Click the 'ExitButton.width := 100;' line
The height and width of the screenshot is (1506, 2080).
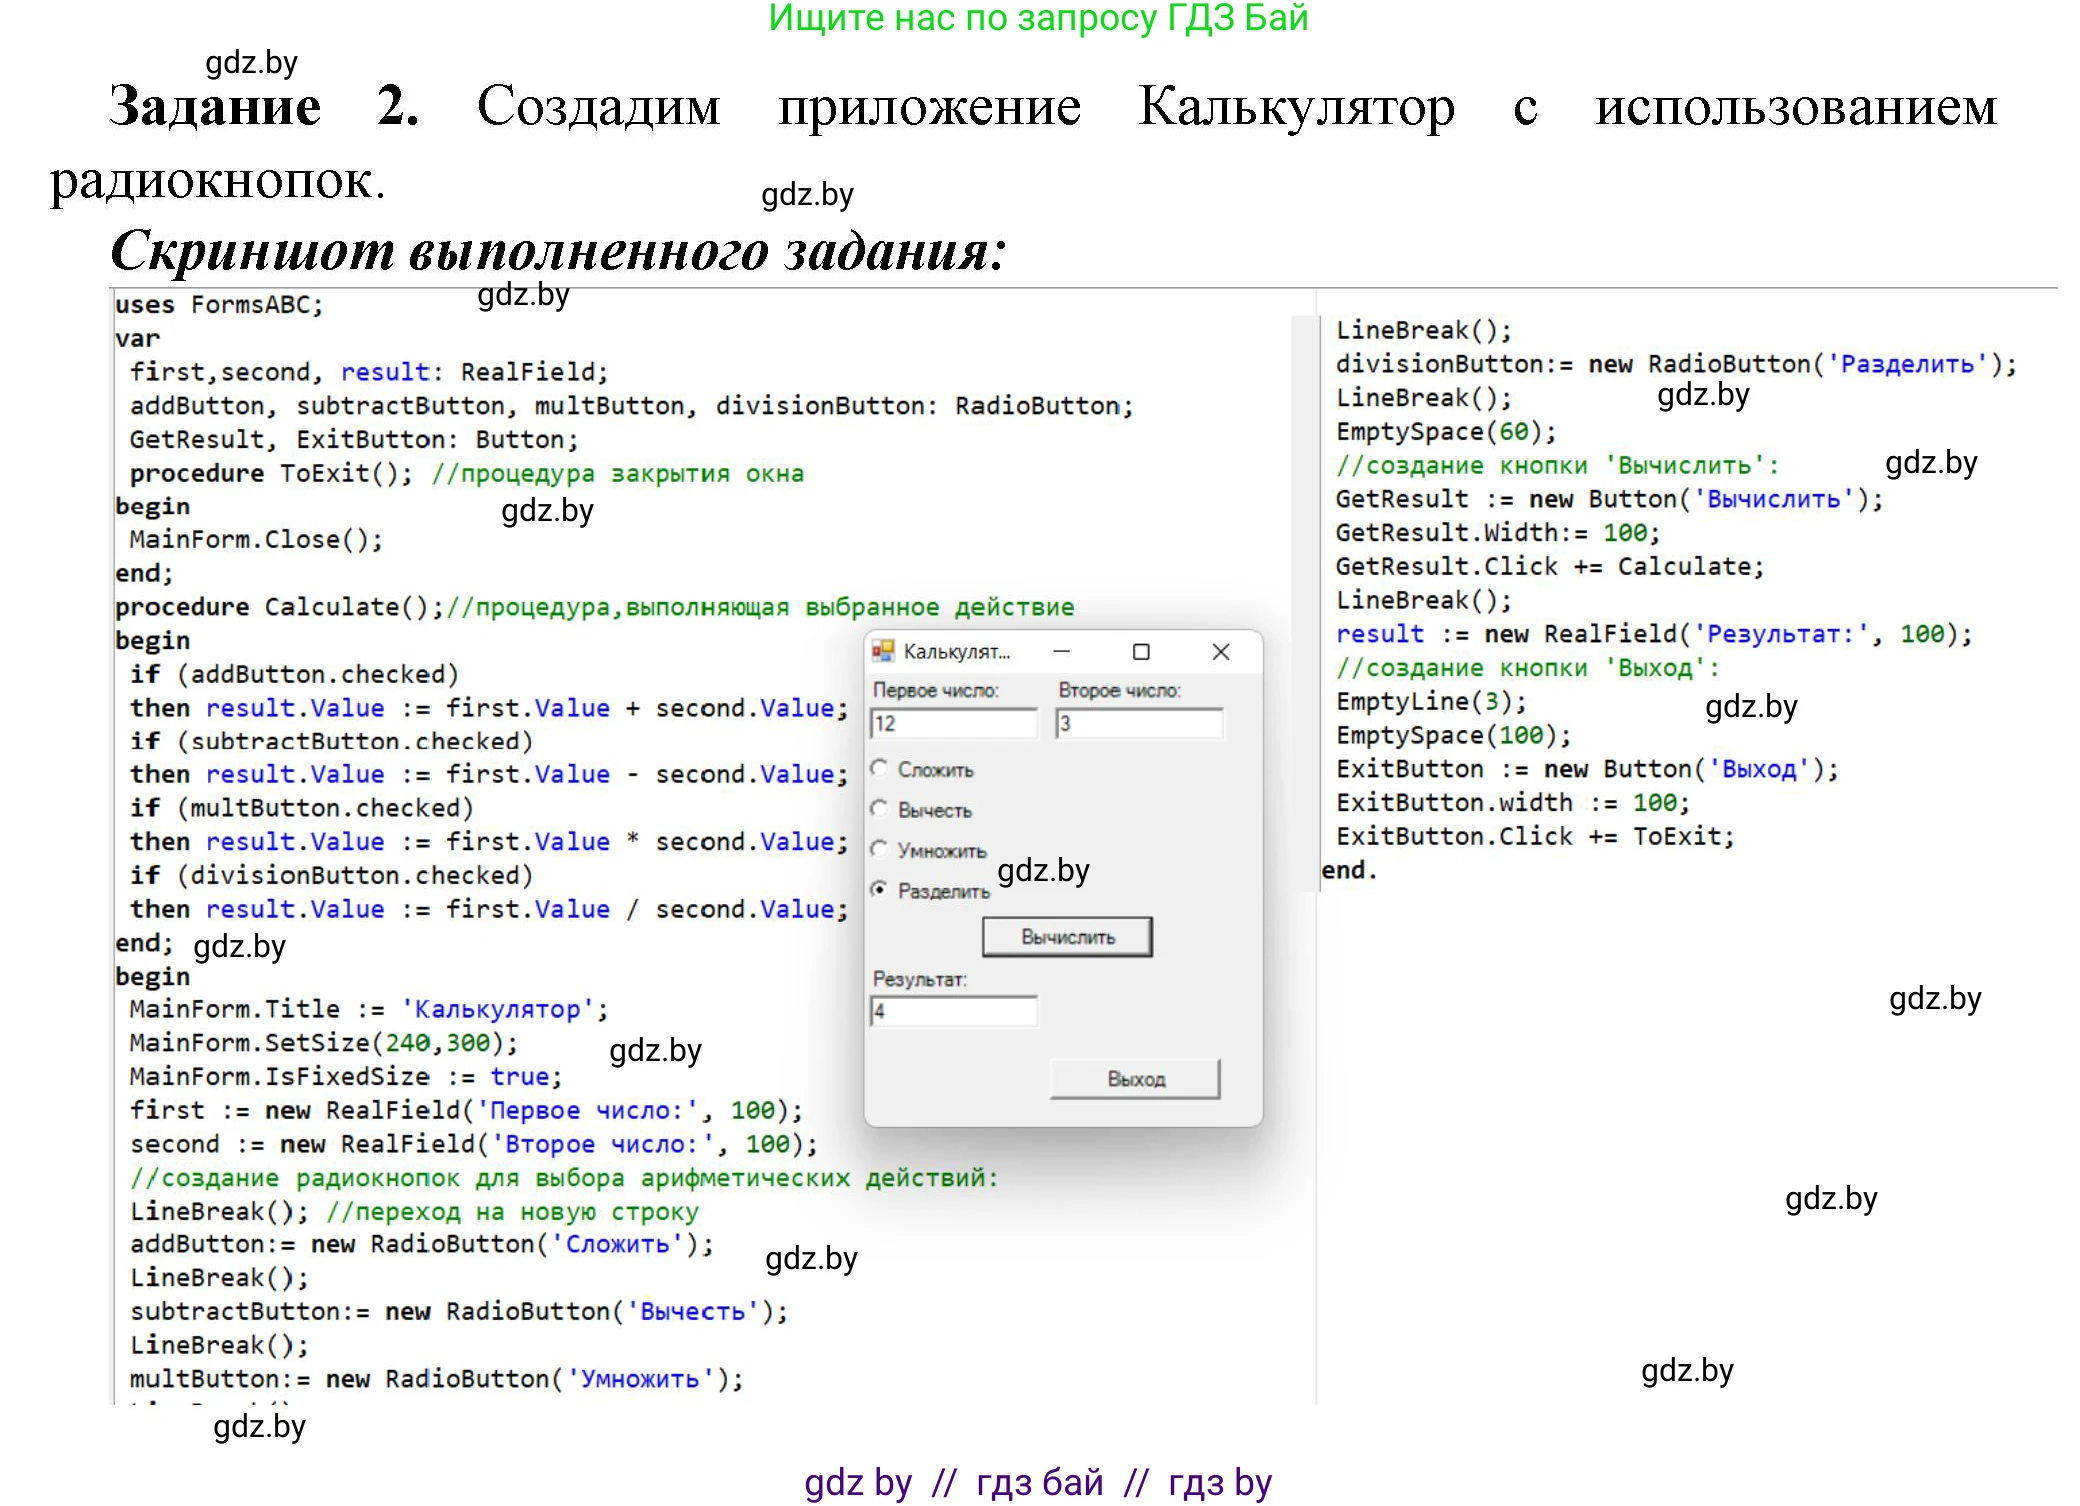click(1513, 803)
